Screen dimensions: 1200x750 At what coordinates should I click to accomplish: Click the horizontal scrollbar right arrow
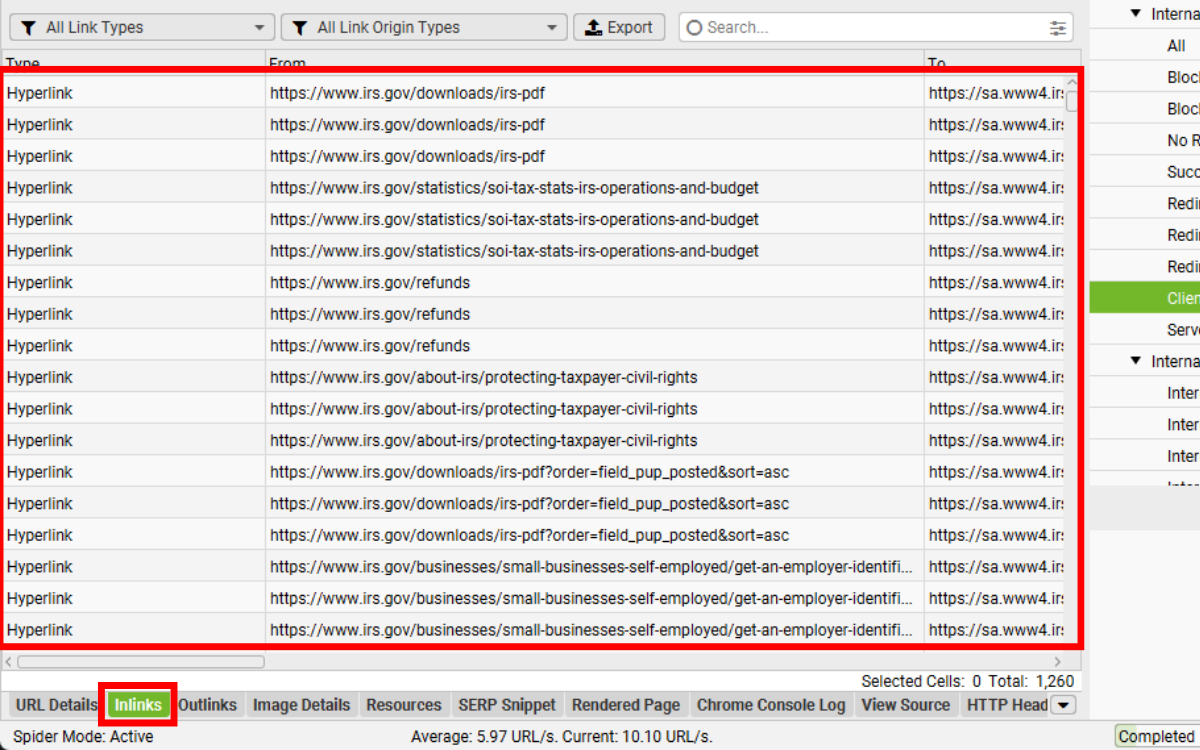[1059, 662]
